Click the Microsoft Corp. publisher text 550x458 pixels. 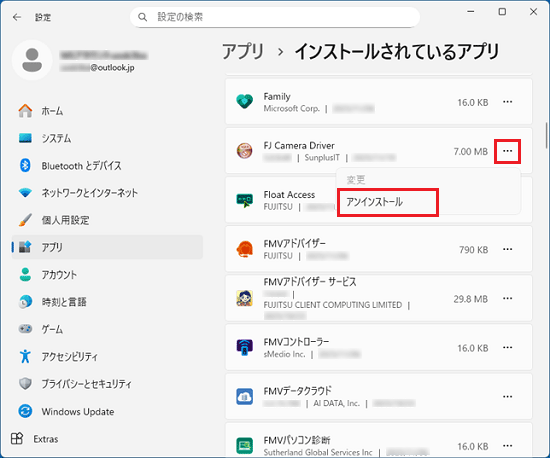click(291, 108)
